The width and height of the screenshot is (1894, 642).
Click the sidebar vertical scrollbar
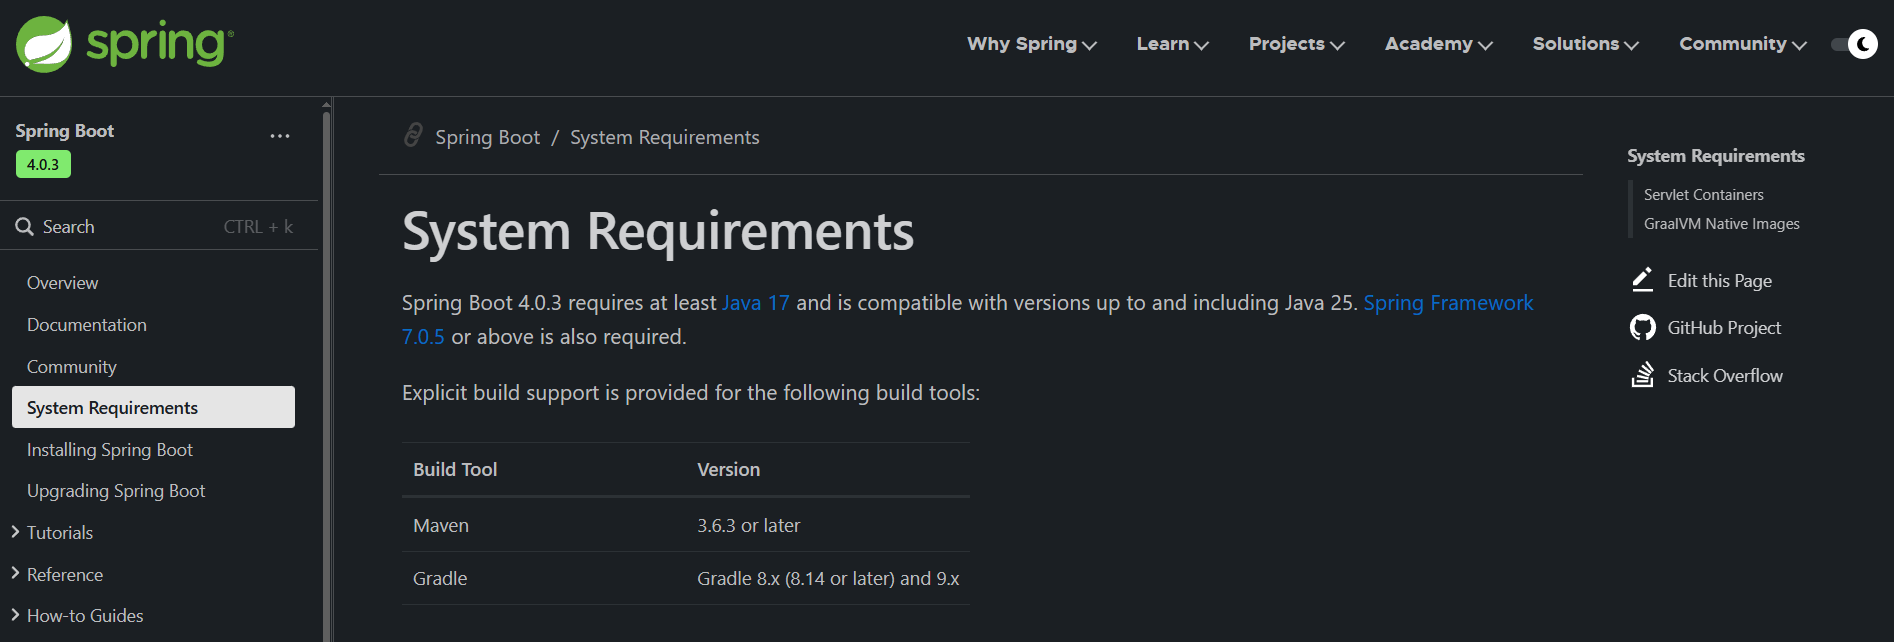click(x=326, y=375)
